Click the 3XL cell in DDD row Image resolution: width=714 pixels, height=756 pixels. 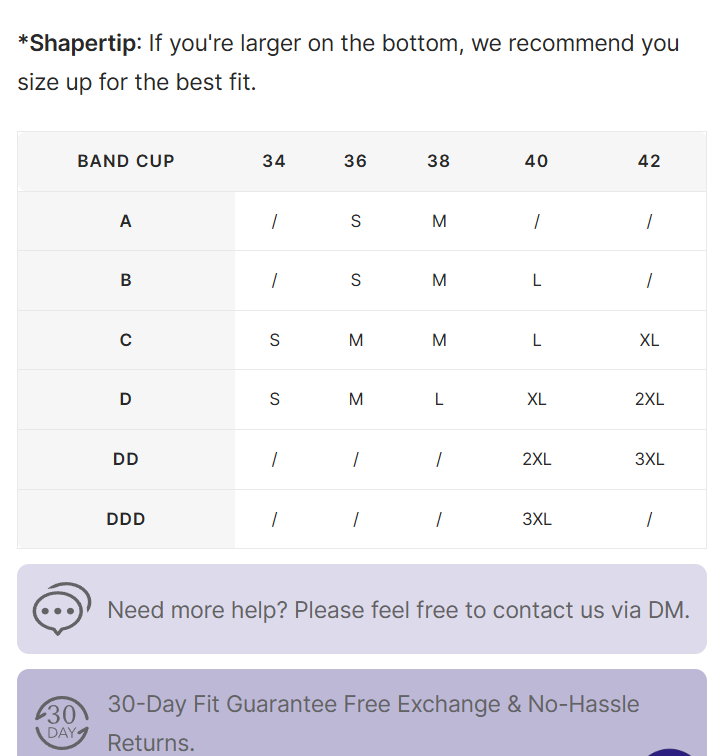tap(537, 519)
